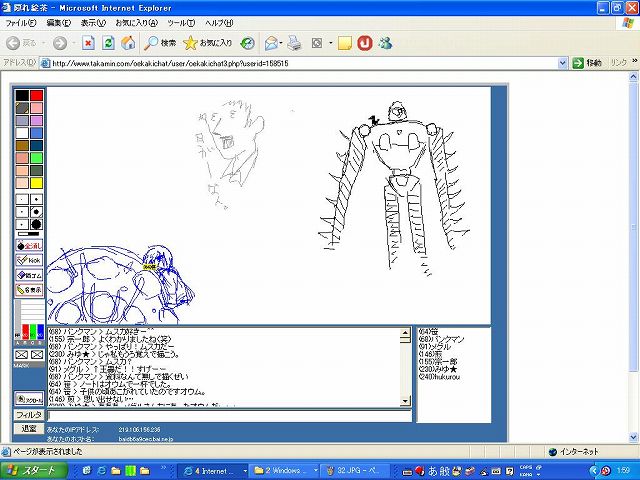Click the 移動 Go button

(587, 63)
